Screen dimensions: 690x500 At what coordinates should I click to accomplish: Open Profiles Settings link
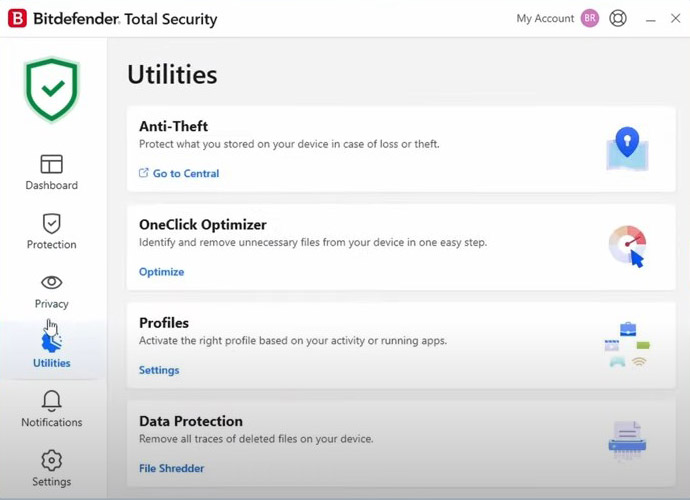pos(159,370)
